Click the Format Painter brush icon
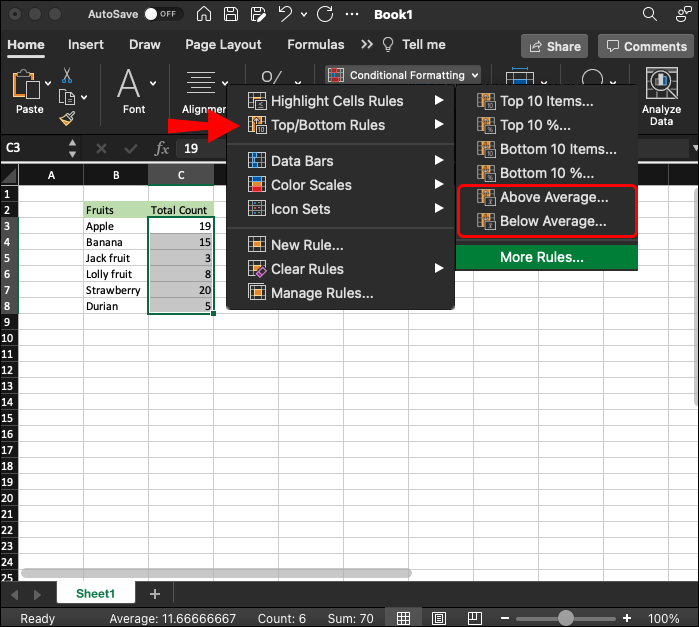Viewport: 699px width, 627px height. (67, 118)
